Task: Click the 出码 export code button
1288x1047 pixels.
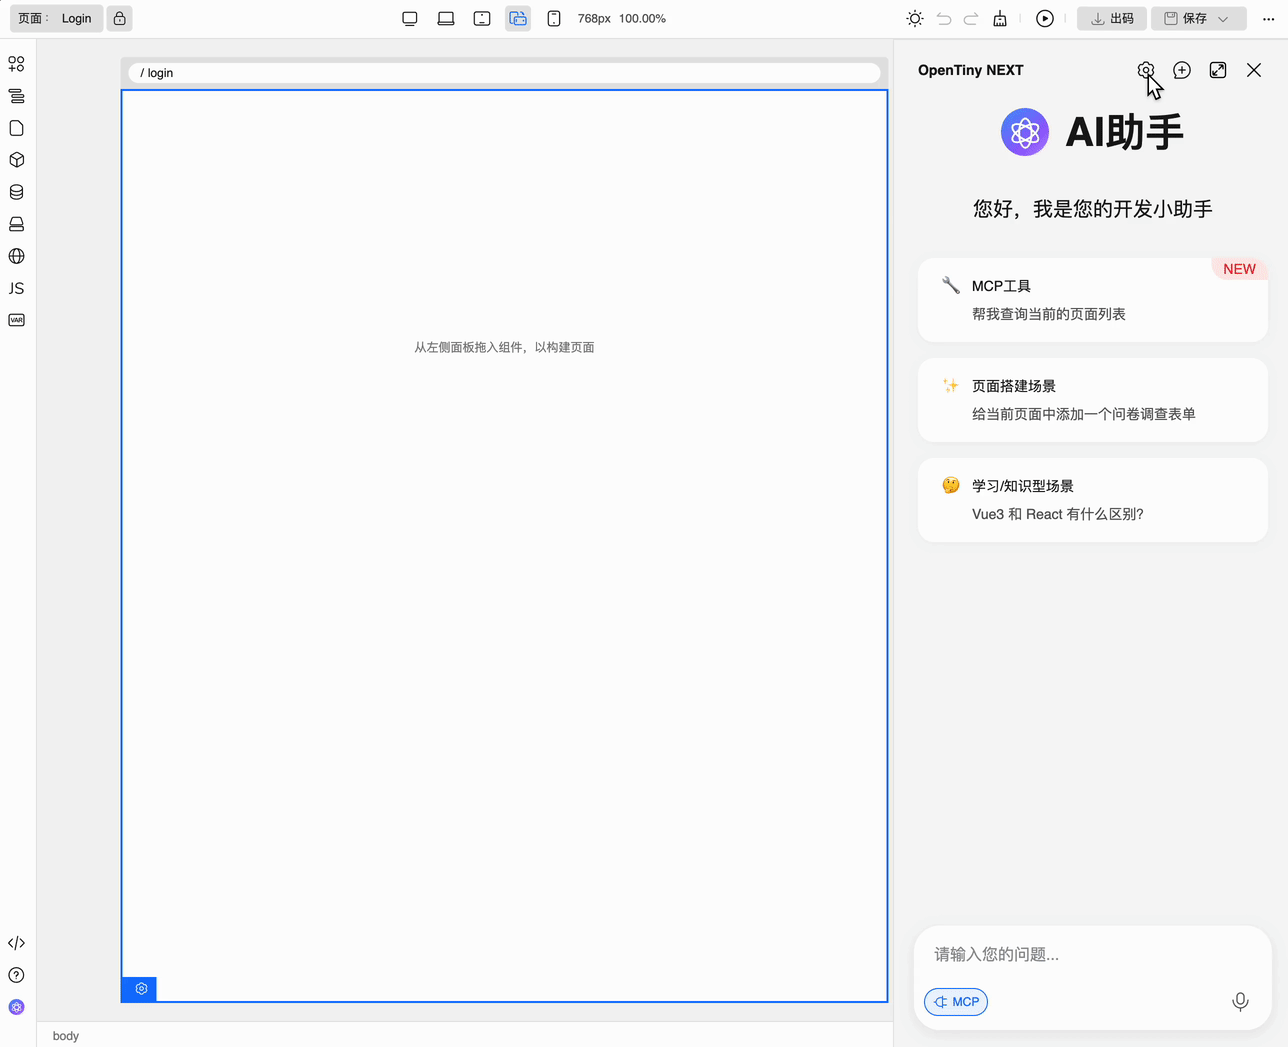Action: (1111, 18)
